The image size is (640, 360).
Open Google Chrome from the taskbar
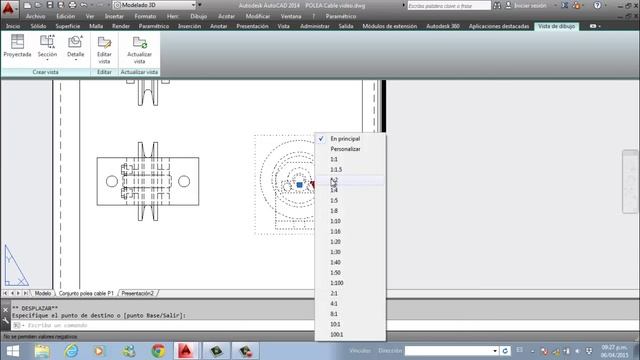click(158, 351)
